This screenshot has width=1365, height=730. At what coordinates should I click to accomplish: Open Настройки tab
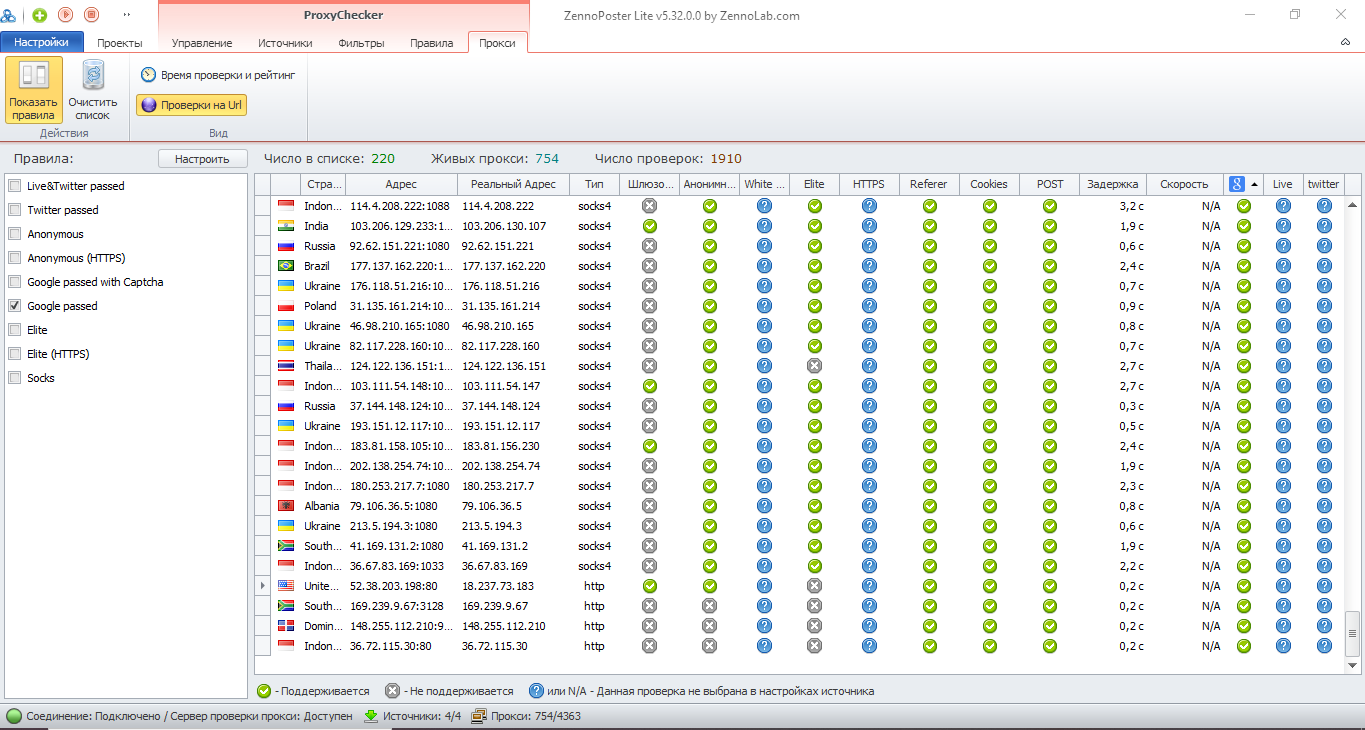(x=42, y=42)
